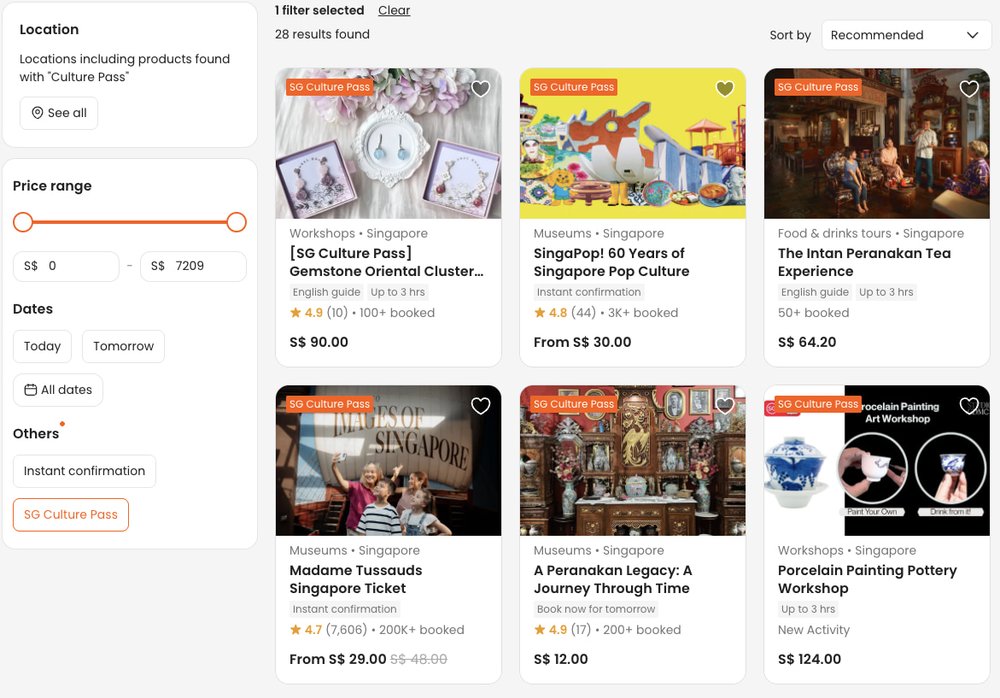
Task: Save Intan Peranakan Tea Experience to wishlist
Action: click(969, 89)
